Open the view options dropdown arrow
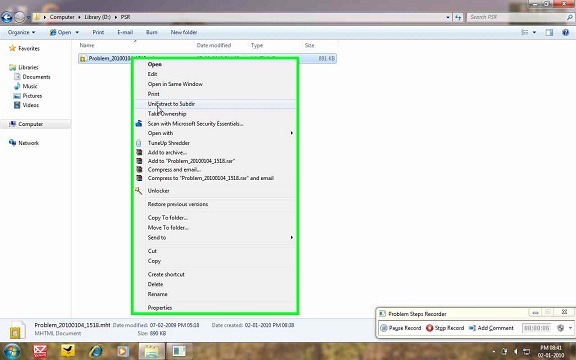576x360 pixels. [534, 32]
